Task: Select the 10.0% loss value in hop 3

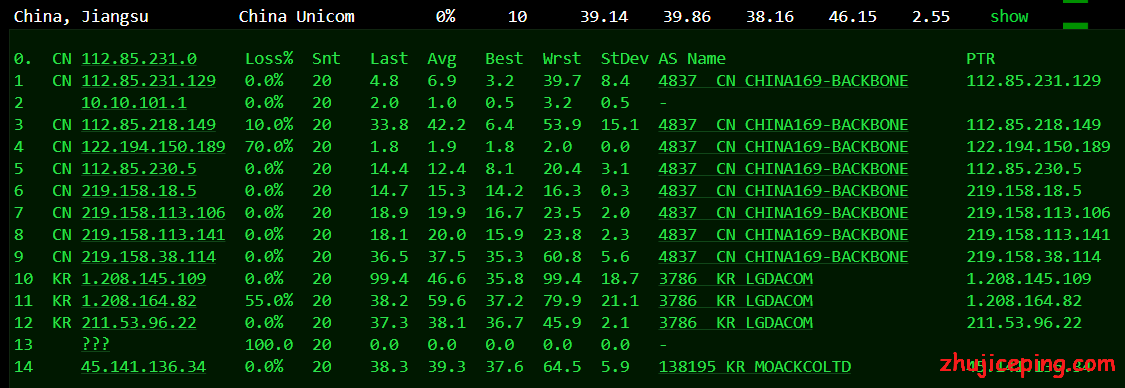Action: (x=269, y=125)
